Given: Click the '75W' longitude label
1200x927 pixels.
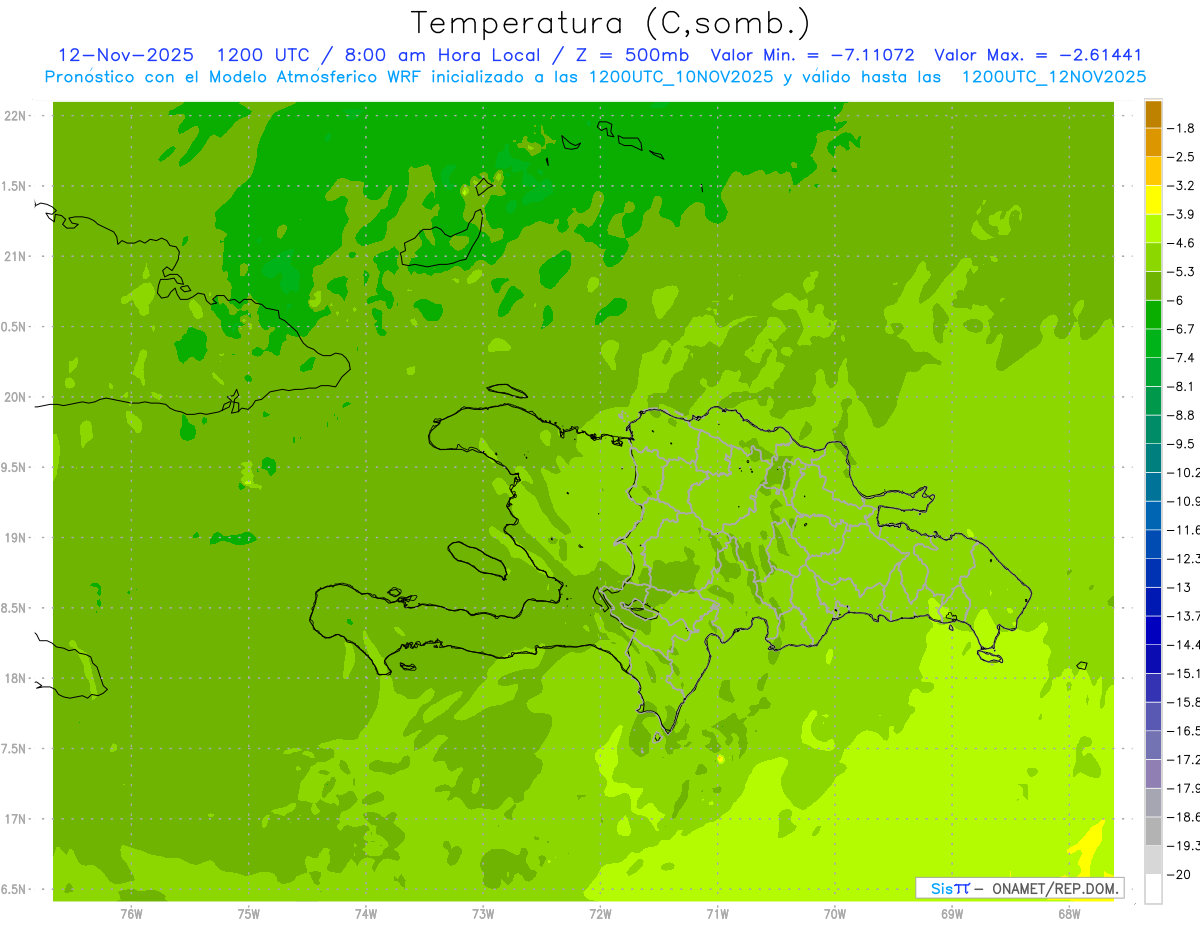Looking at the screenshot, I should click(x=249, y=913).
